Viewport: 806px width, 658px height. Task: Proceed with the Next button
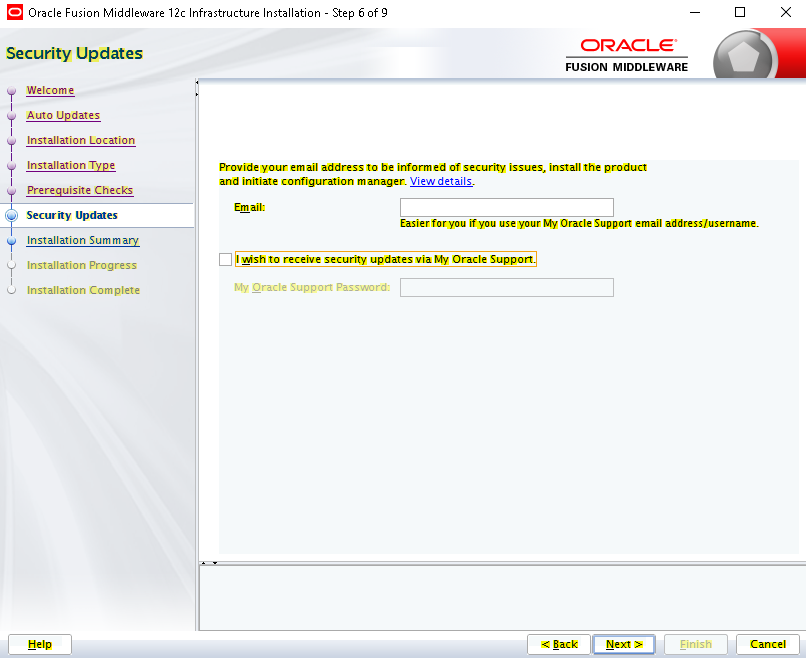tap(624, 644)
